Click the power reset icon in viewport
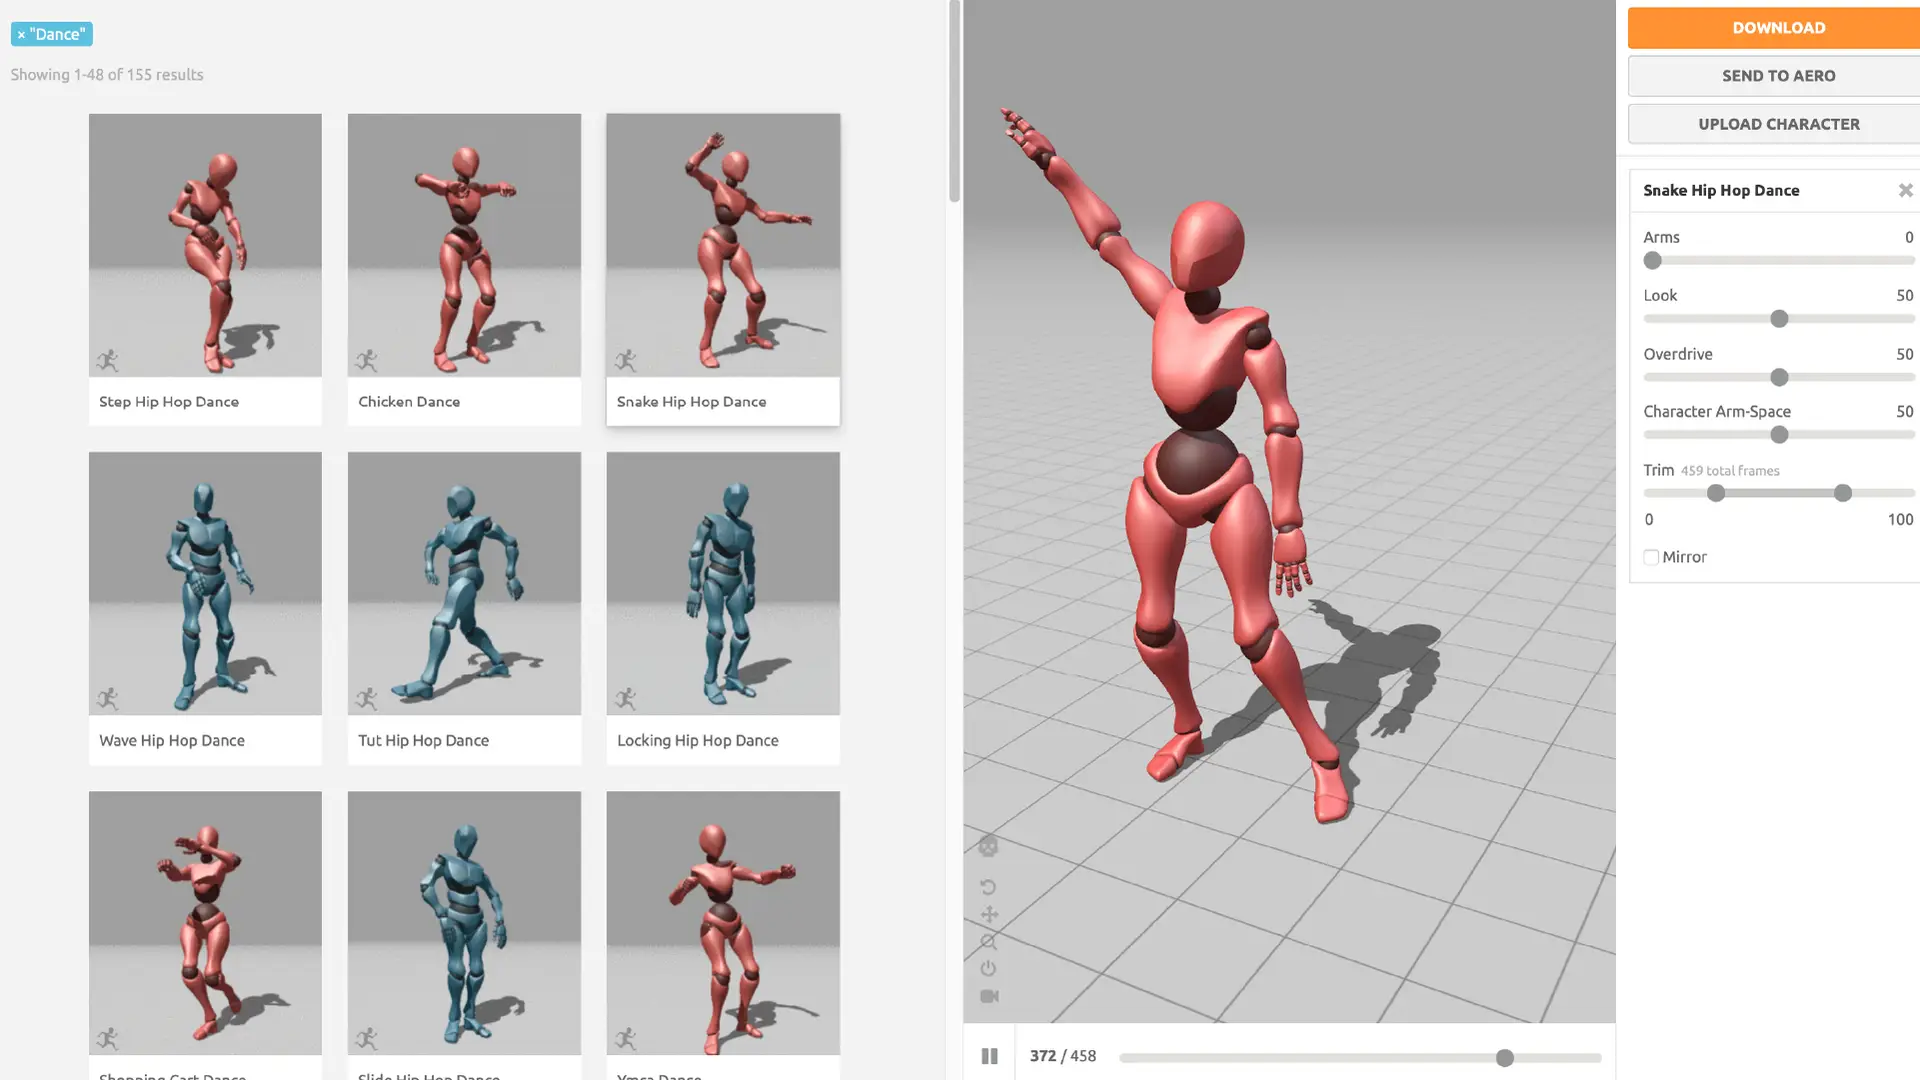The width and height of the screenshot is (1920, 1080). (x=988, y=968)
